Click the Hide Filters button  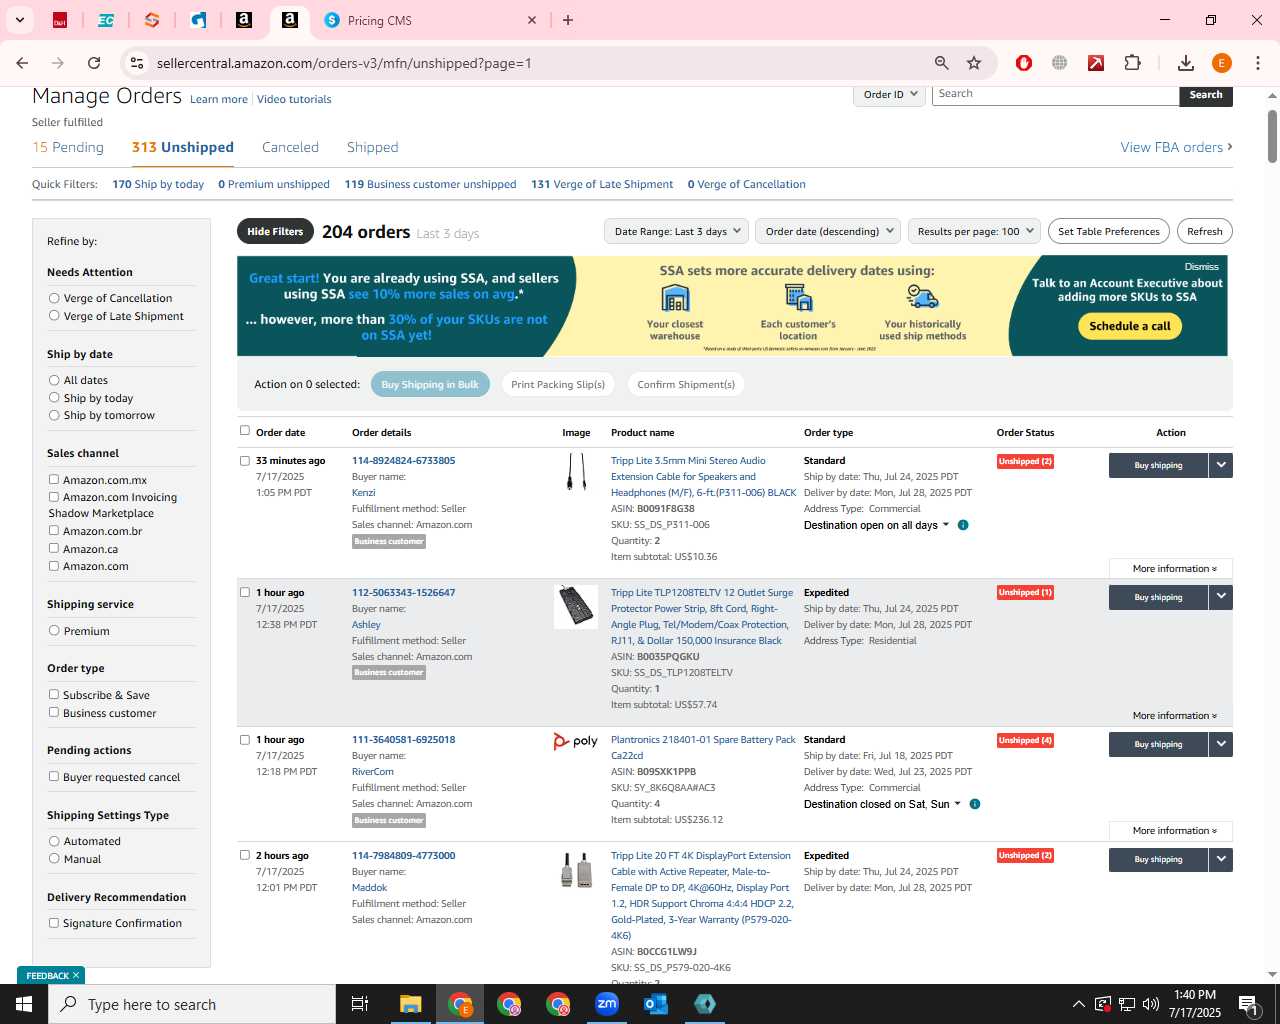click(275, 231)
